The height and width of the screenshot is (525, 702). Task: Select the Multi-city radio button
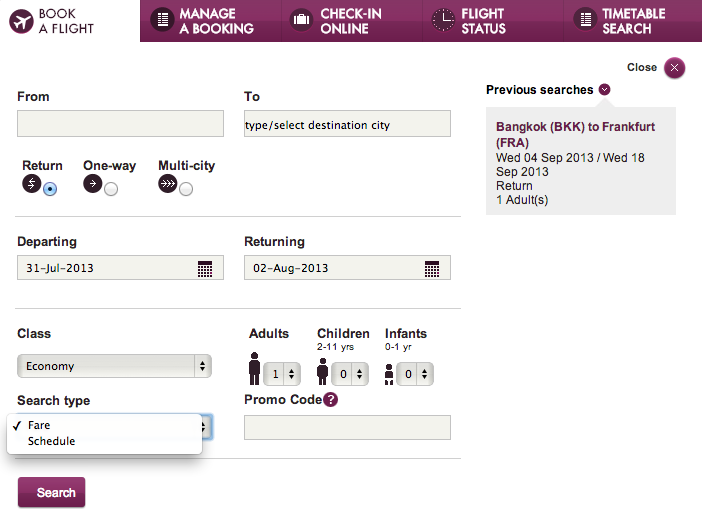point(186,189)
